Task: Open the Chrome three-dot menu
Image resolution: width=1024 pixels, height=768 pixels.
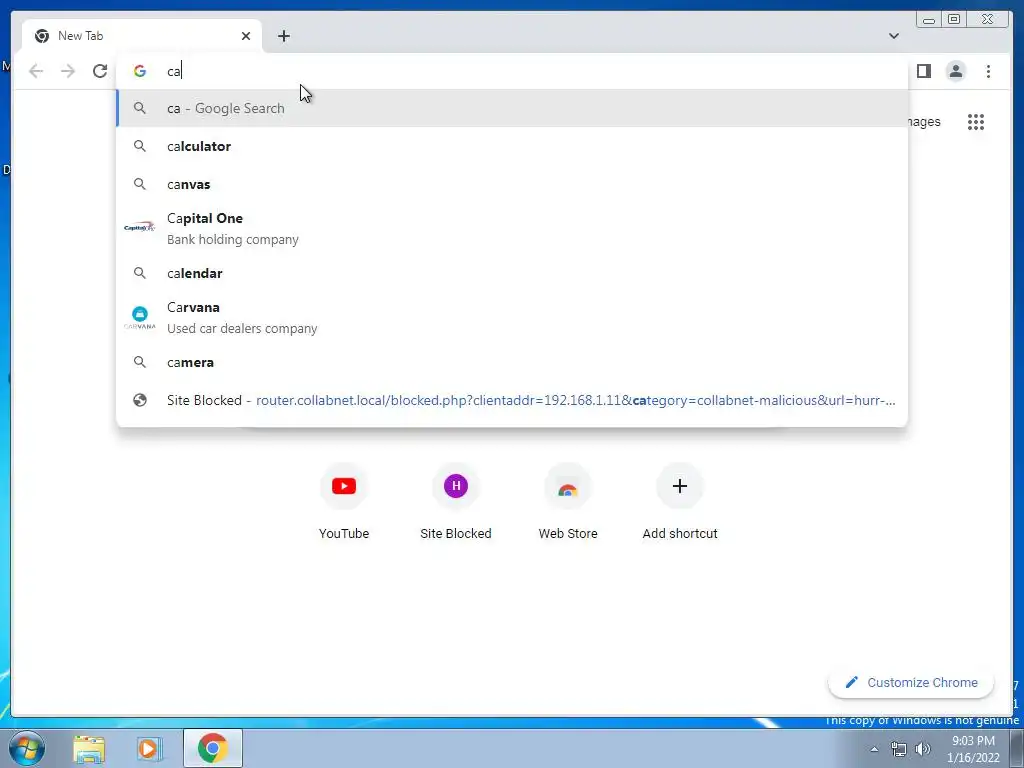Action: tap(988, 71)
